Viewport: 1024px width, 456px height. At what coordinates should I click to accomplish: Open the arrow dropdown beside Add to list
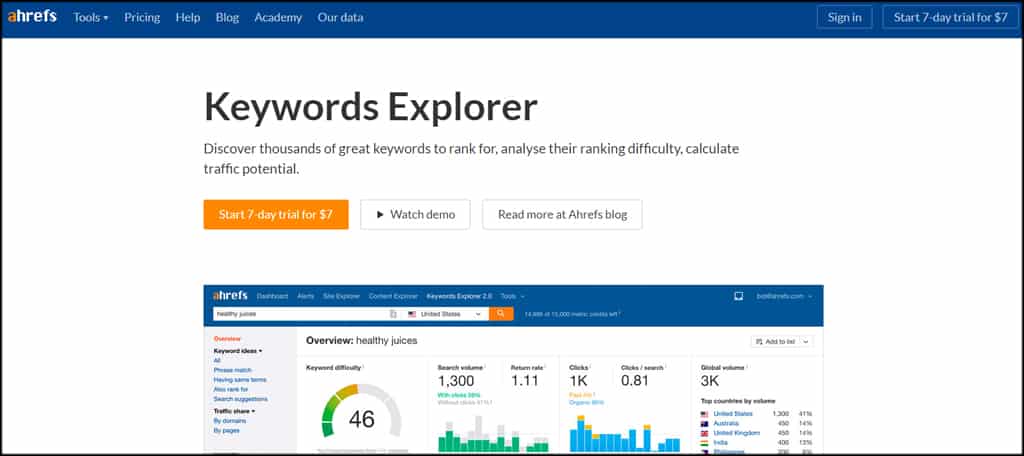806,342
